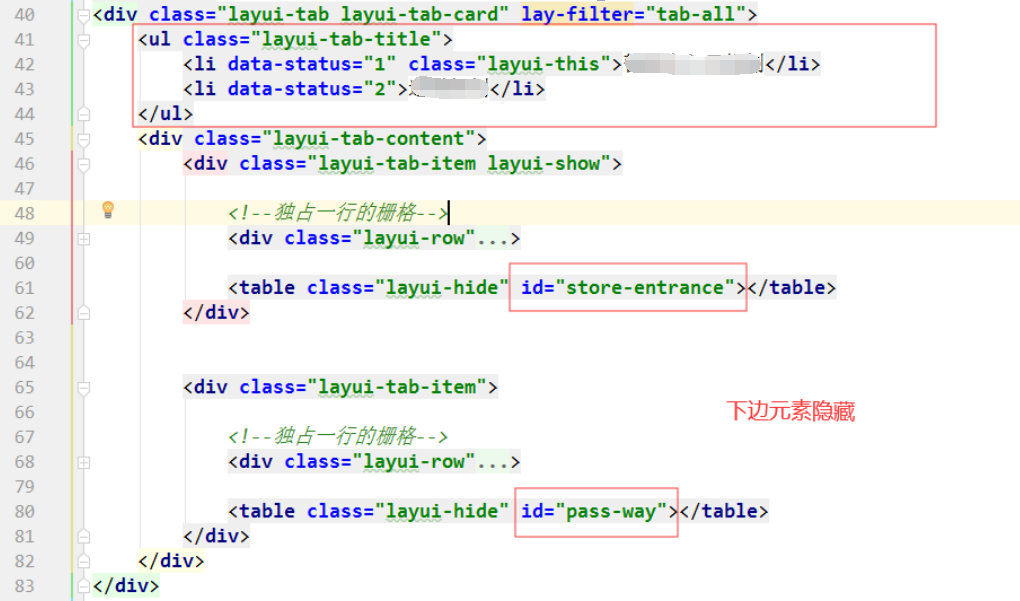Collapse the layui-tab-content div fold at line 45
Image resolution: width=1020 pixels, height=601 pixels.
click(x=84, y=139)
